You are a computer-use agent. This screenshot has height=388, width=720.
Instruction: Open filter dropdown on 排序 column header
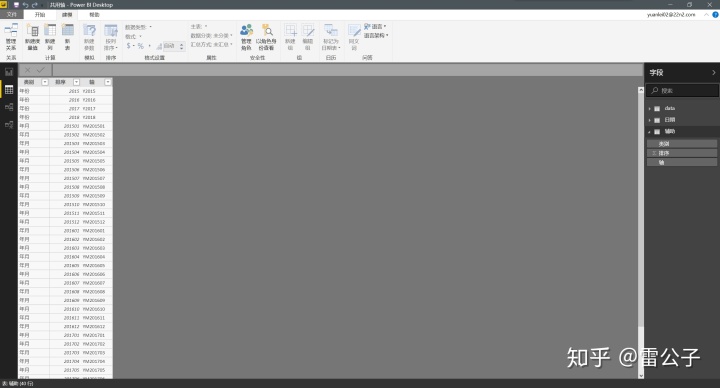click(76, 82)
